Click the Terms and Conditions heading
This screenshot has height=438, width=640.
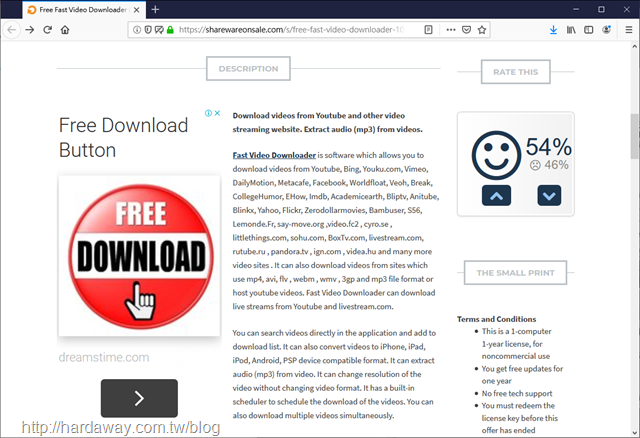coord(496,319)
